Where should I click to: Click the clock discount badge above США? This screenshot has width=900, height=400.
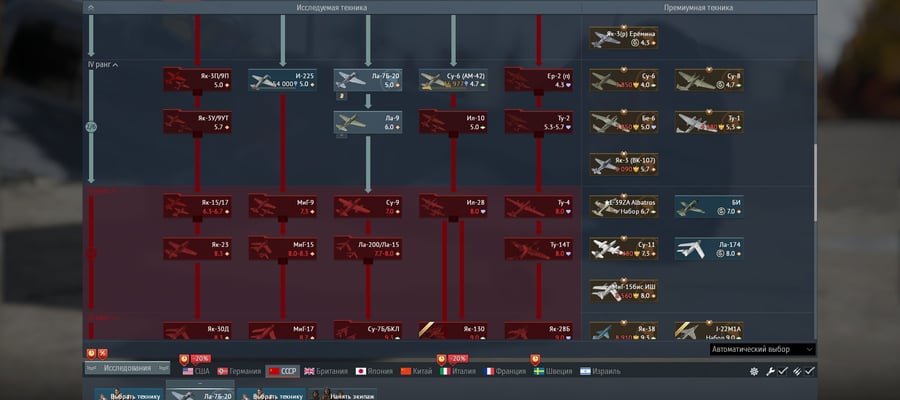coord(184,359)
